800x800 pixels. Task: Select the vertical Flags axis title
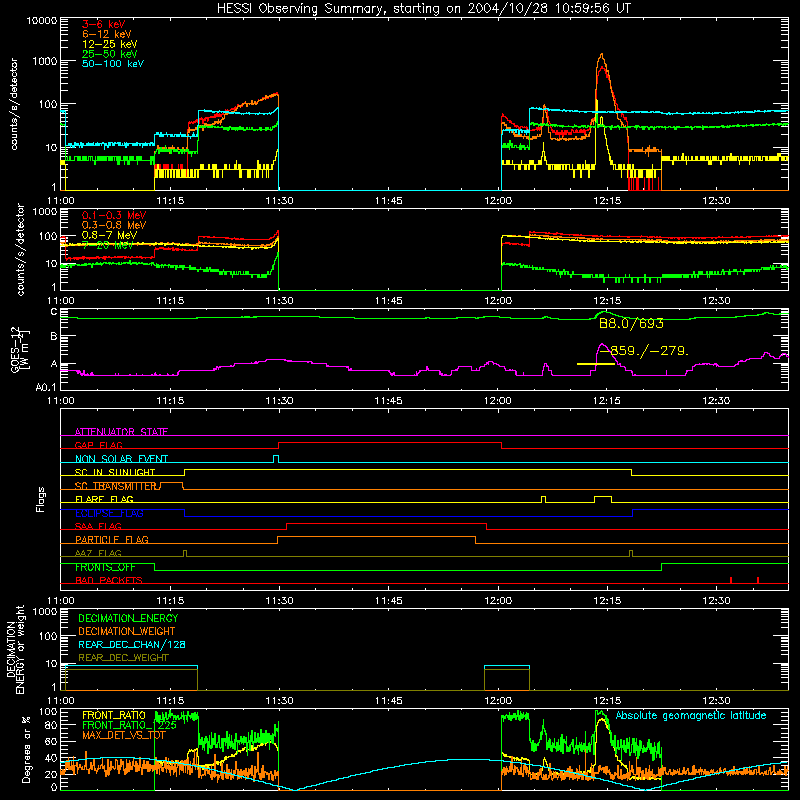click(41, 499)
